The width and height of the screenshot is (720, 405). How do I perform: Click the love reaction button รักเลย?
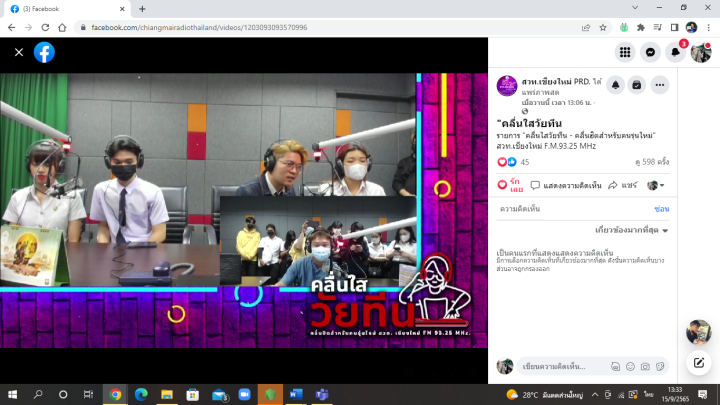[x=511, y=185]
